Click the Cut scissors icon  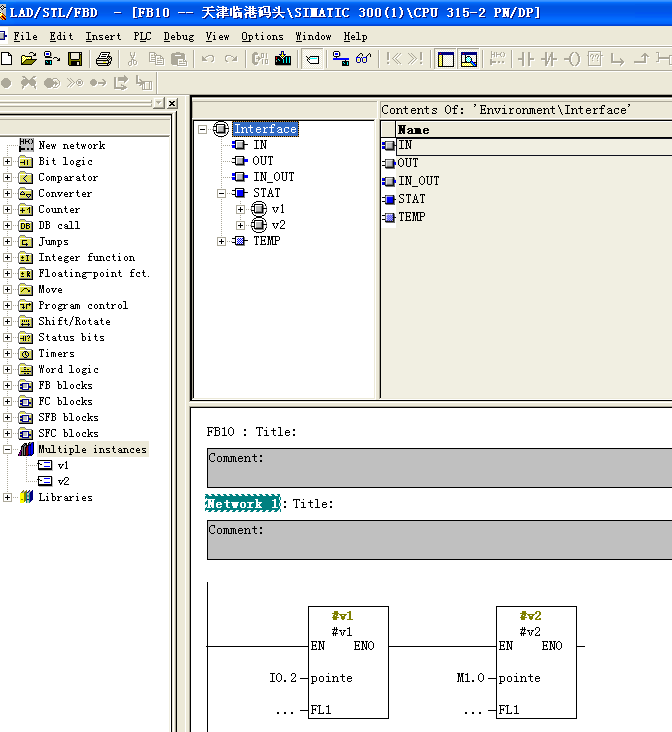(x=133, y=59)
